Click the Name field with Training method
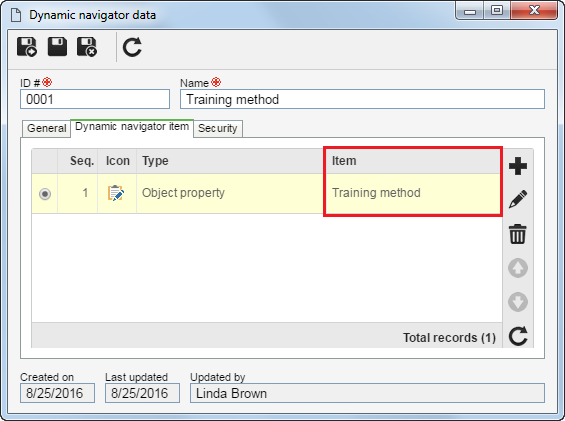 [x=362, y=99]
